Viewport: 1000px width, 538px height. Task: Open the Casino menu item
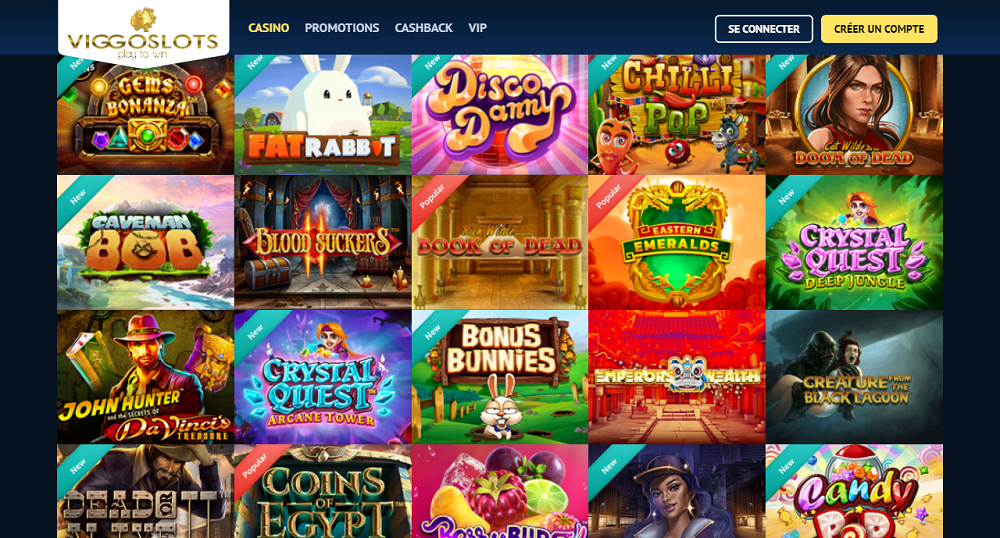268,28
